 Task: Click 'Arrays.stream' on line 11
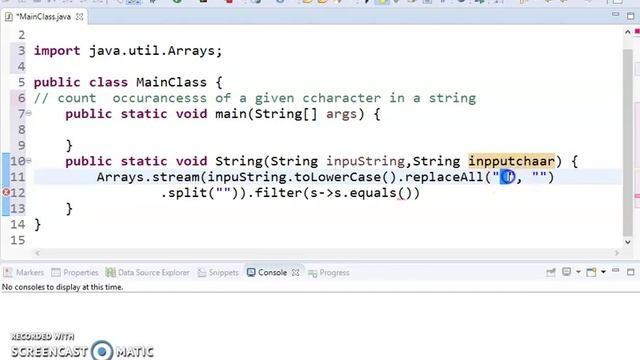[x=148, y=177]
